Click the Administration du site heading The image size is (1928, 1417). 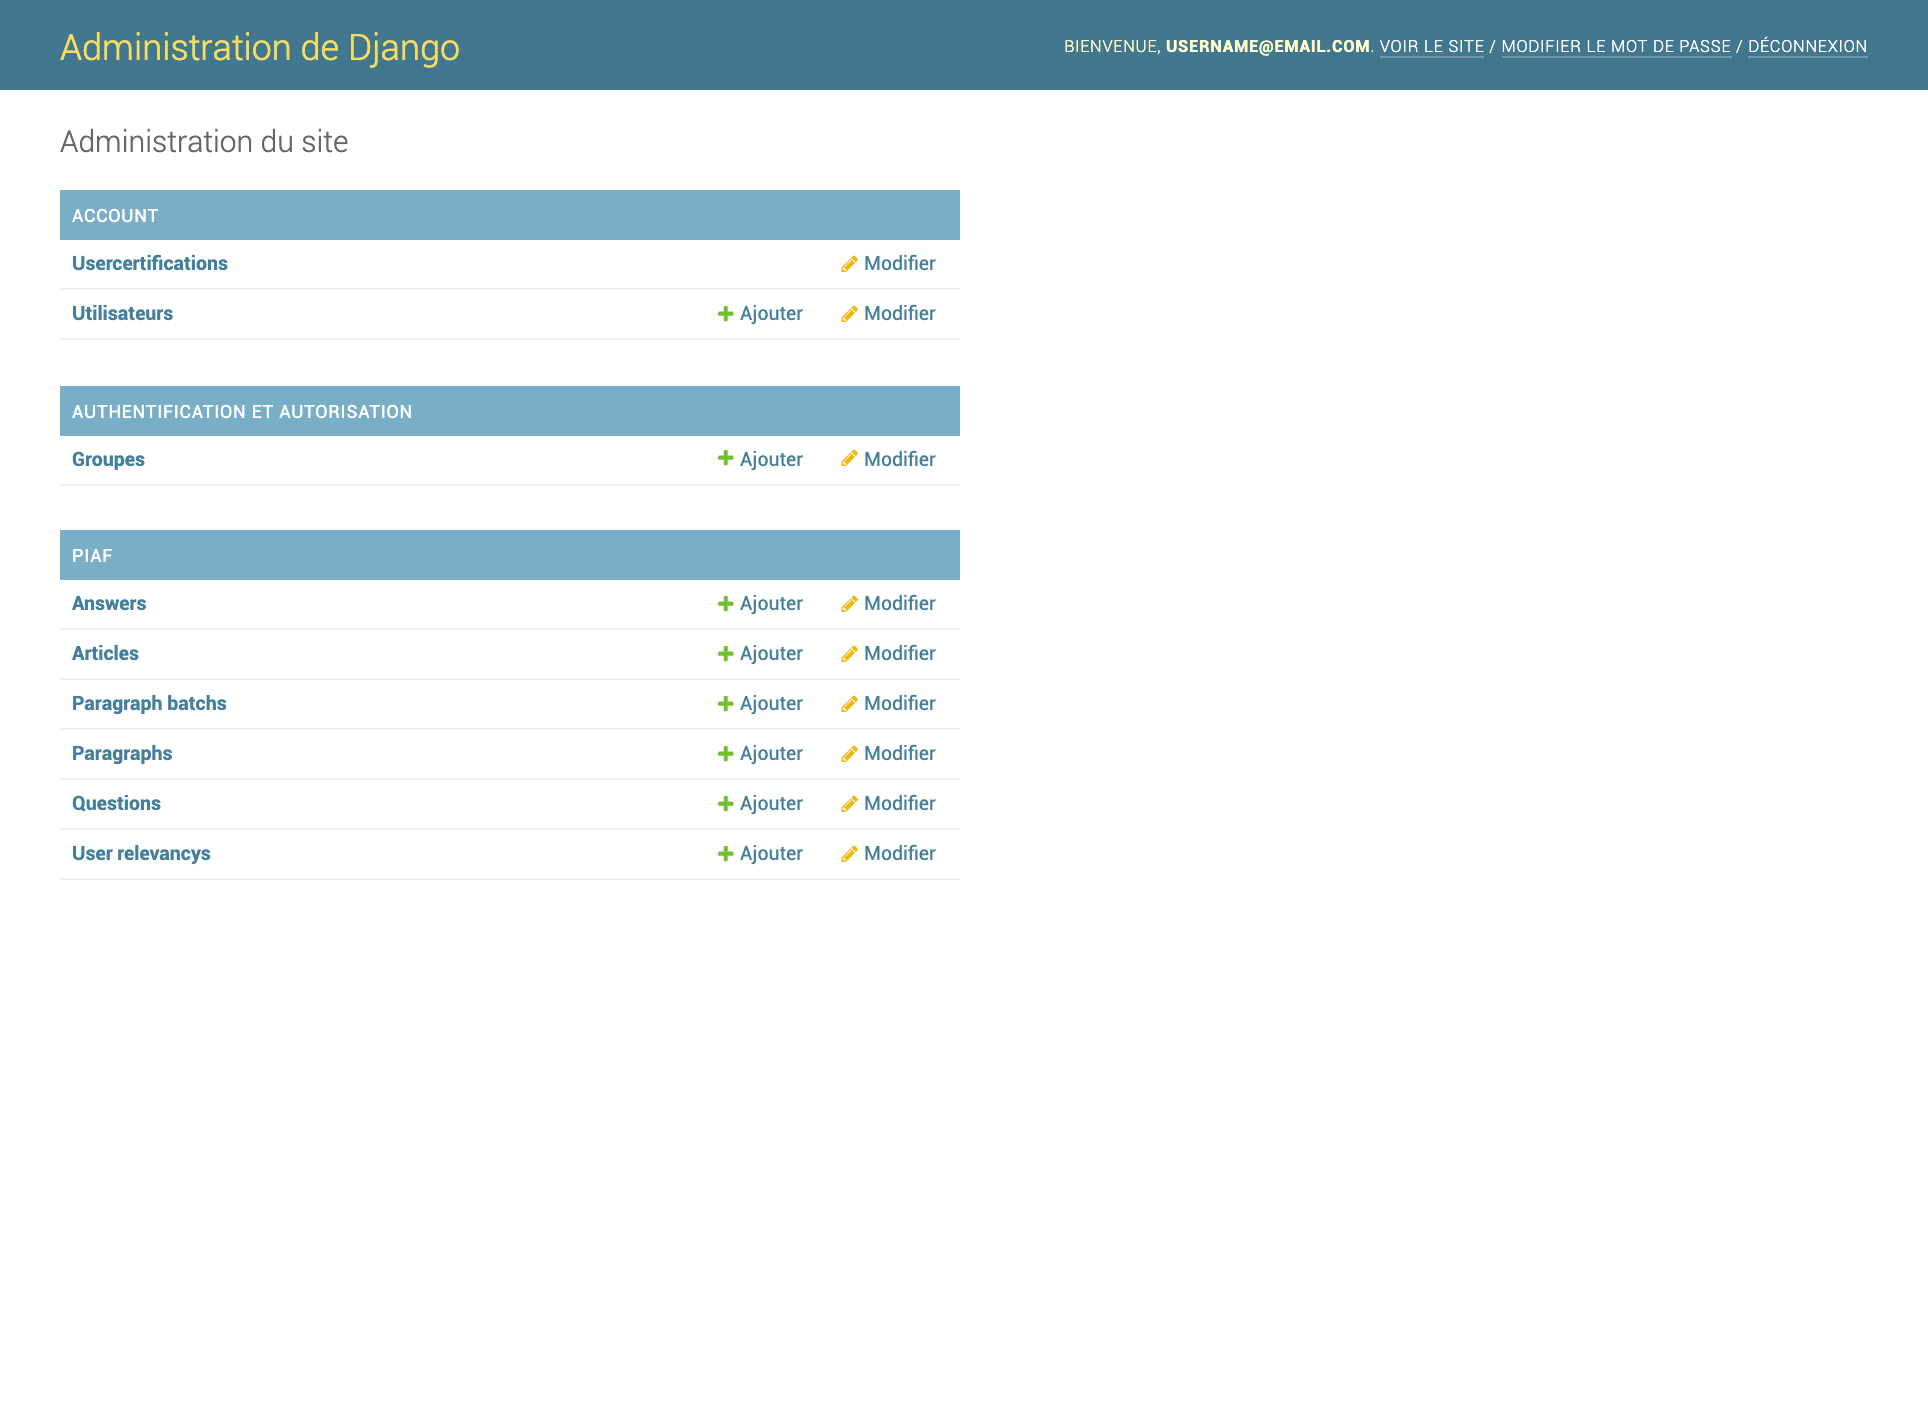pos(204,142)
